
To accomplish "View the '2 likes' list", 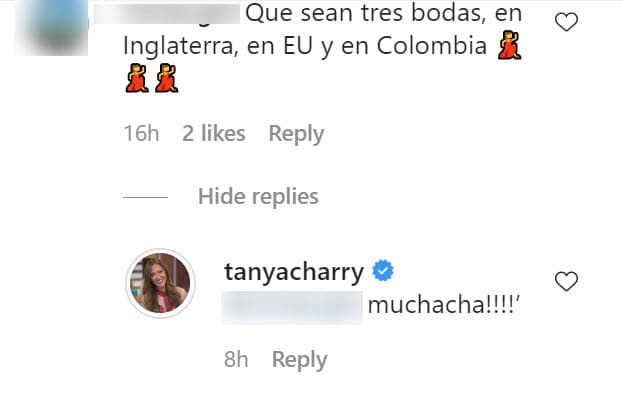I will [x=213, y=133].
